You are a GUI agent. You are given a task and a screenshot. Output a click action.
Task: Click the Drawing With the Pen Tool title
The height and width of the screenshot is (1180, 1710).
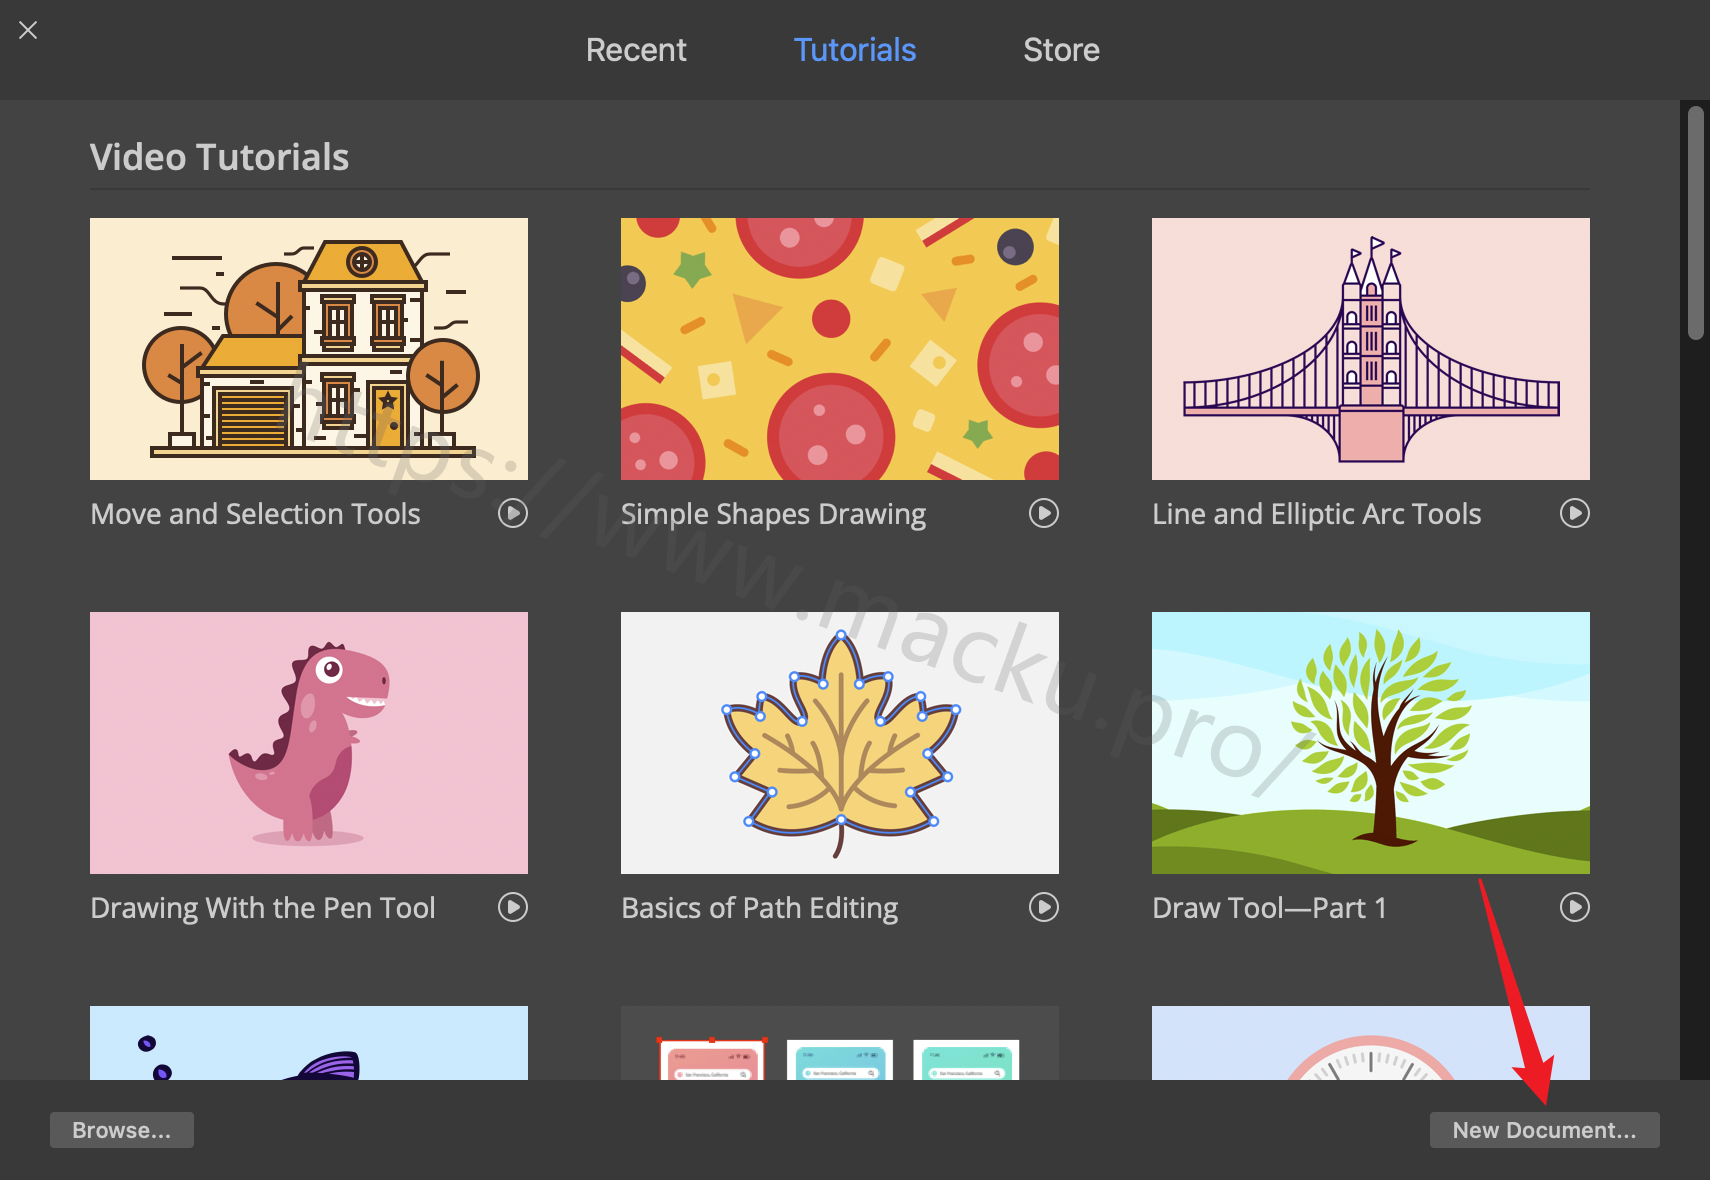[x=263, y=908]
